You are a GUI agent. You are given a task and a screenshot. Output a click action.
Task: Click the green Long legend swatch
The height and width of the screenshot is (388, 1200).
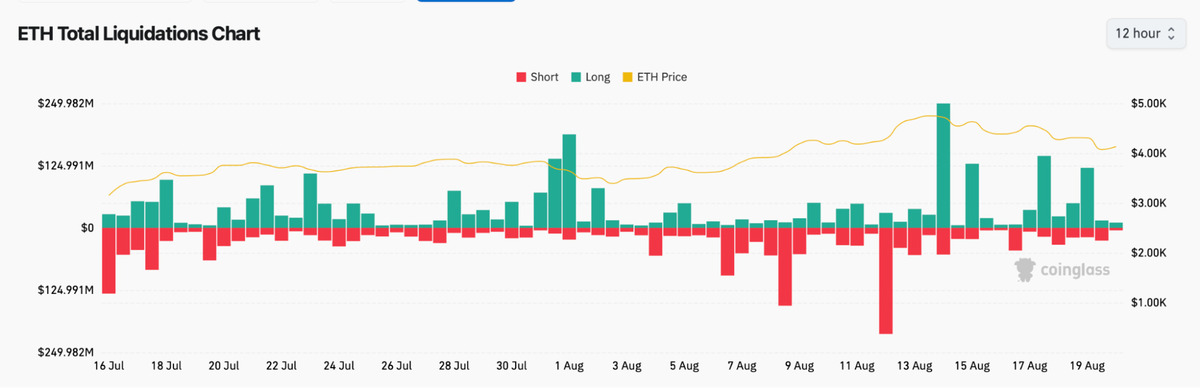576,77
